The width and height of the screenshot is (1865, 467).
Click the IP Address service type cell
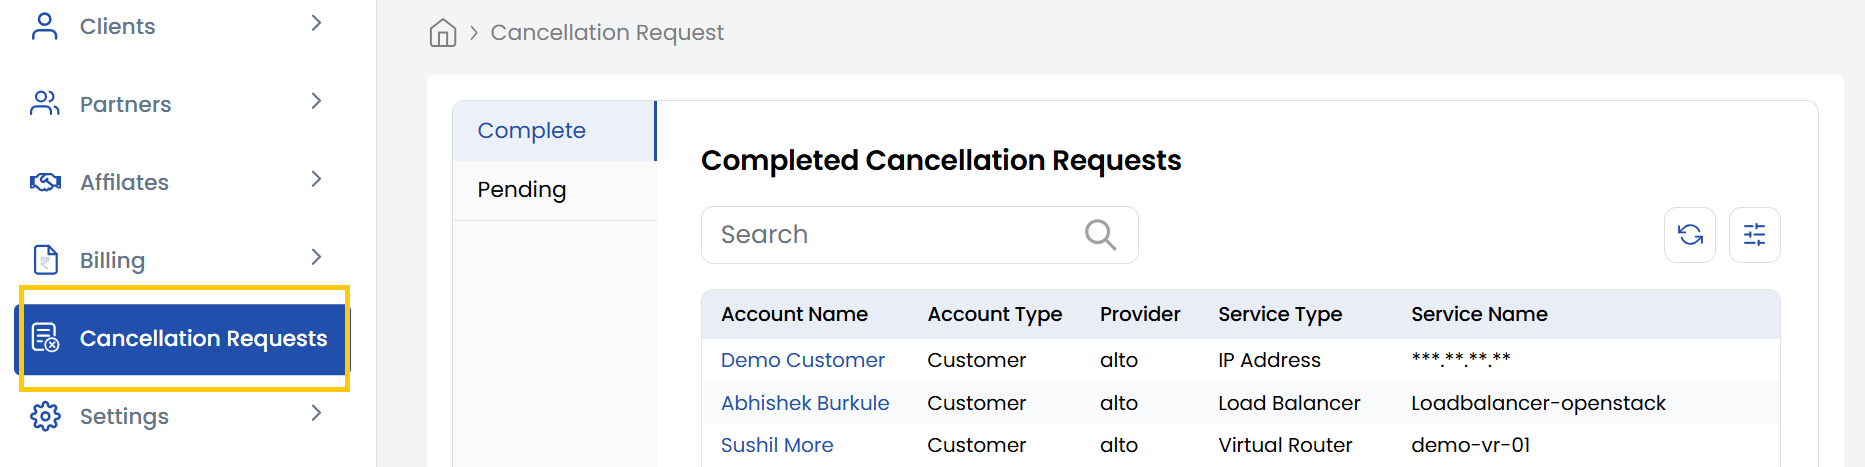point(1269,360)
